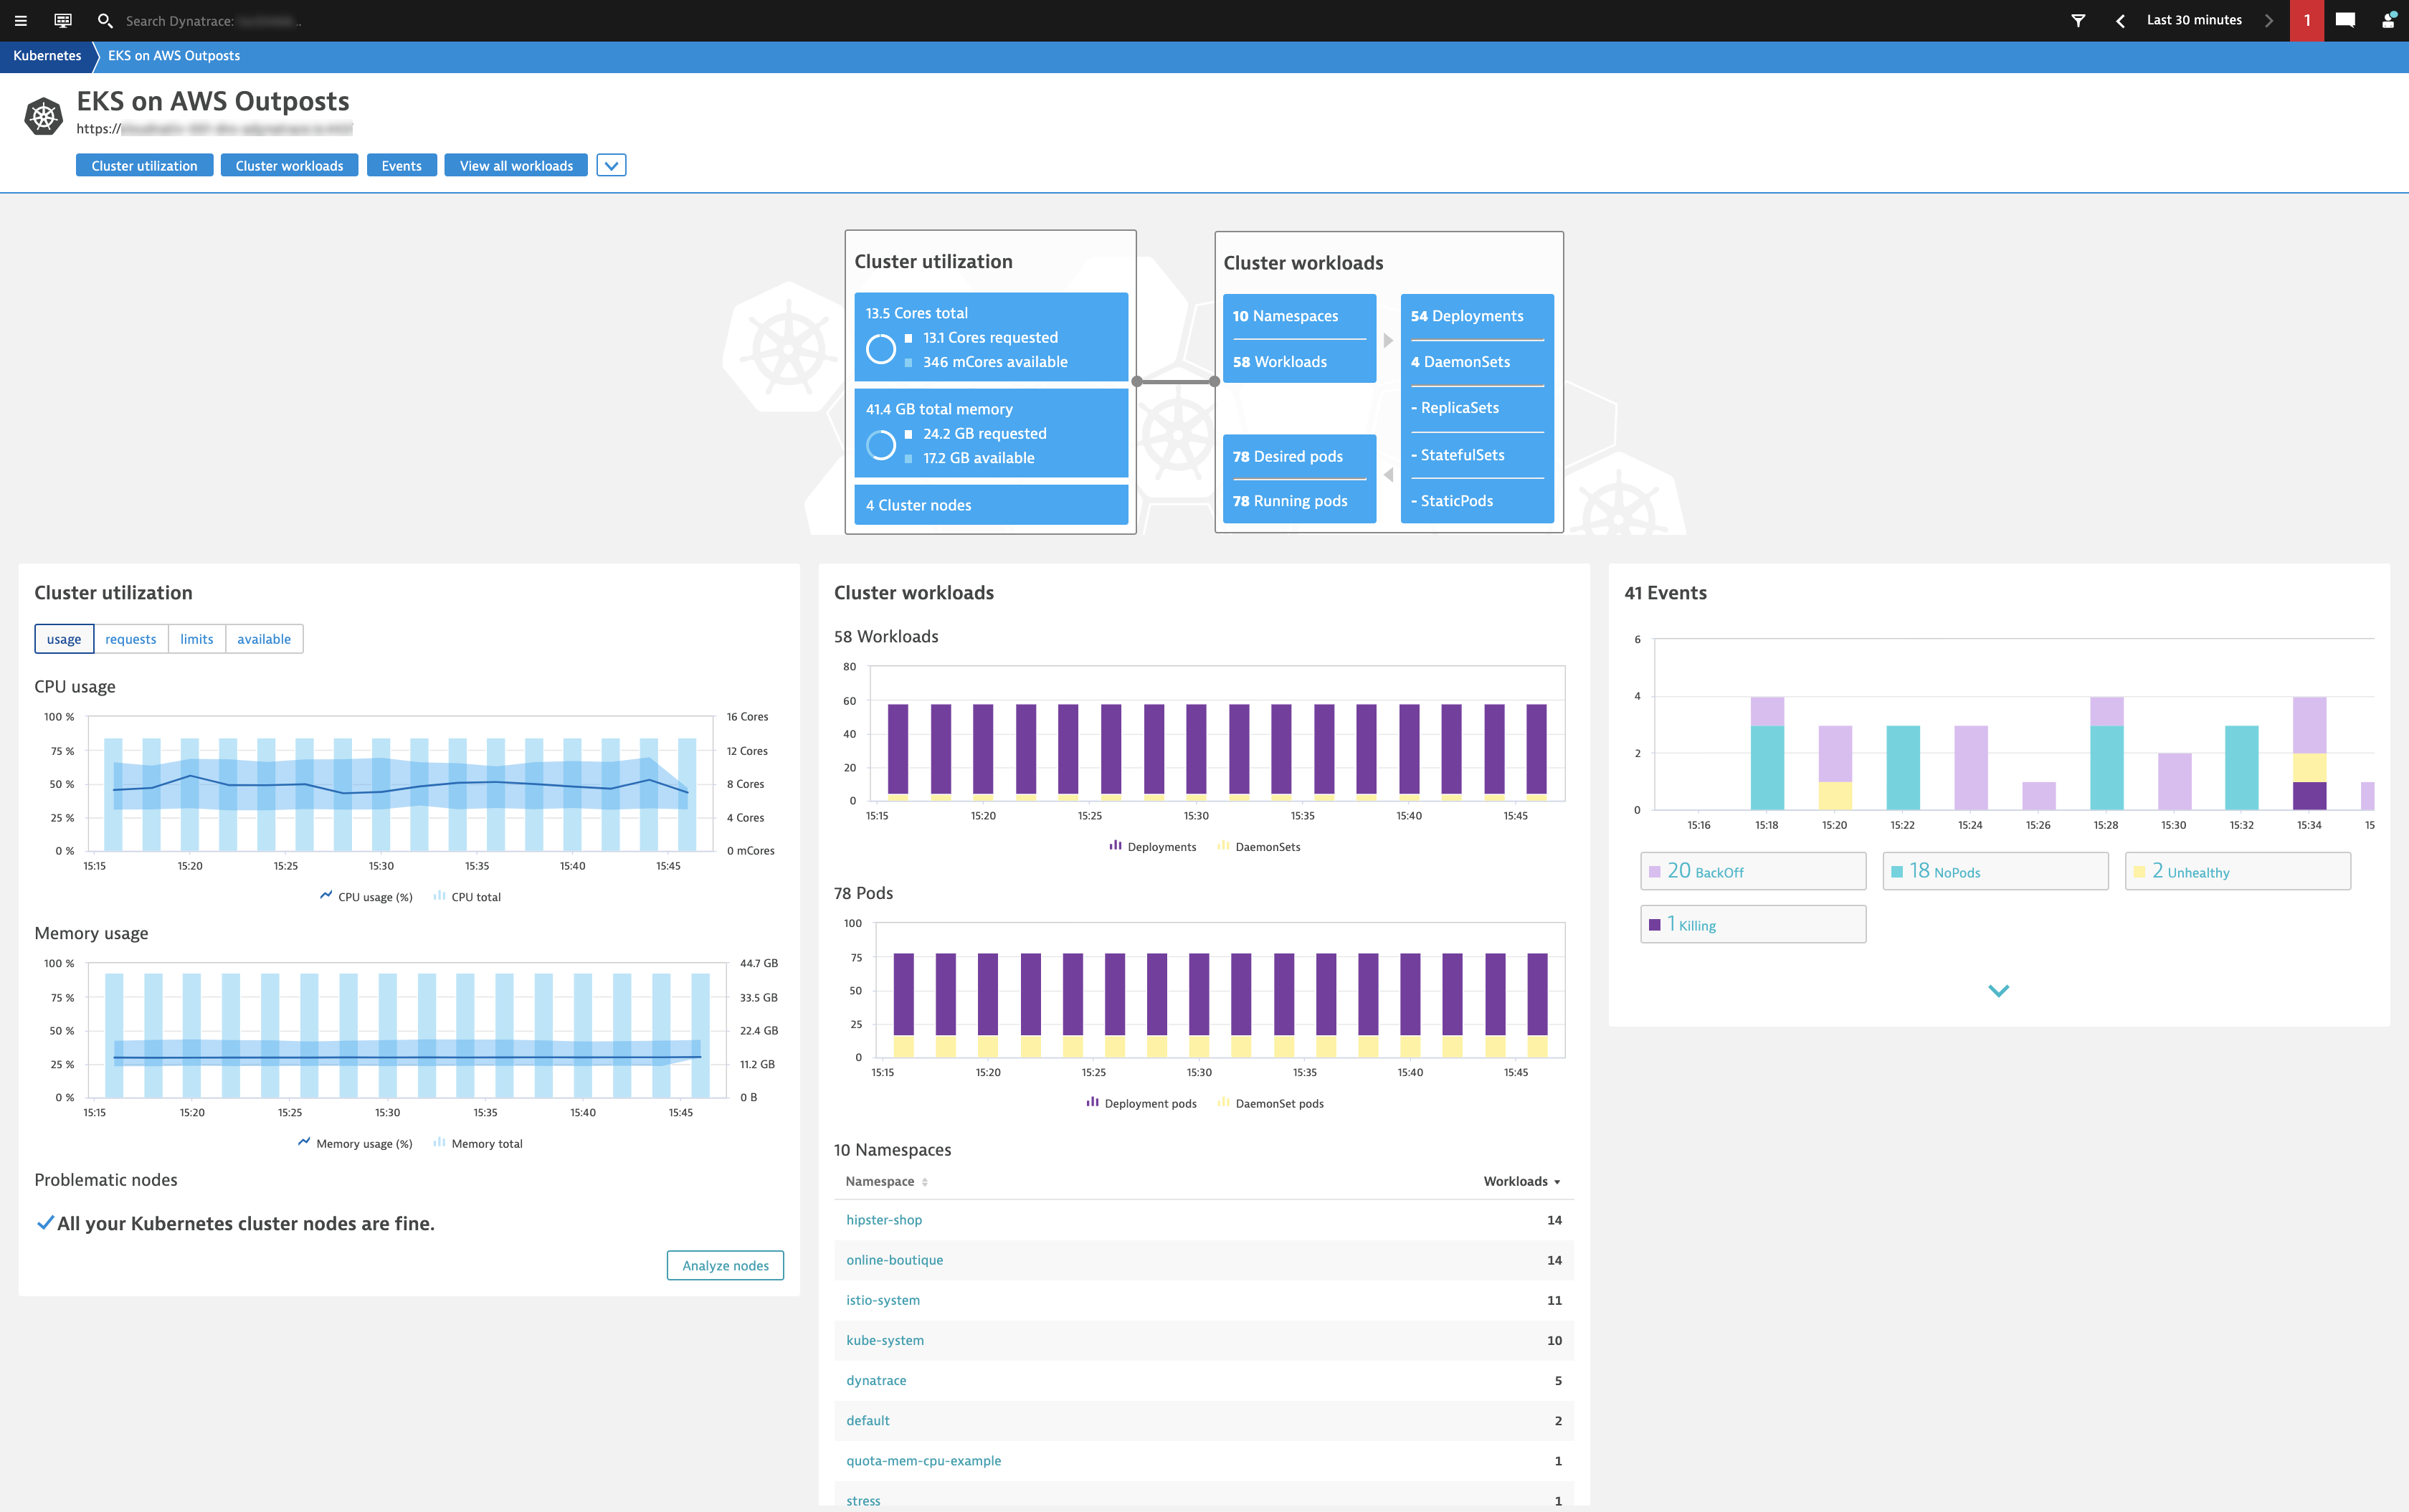Go to previous timeframe arrow
The width and height of the screenshot is (2409, 1512).
[2120, 20]
